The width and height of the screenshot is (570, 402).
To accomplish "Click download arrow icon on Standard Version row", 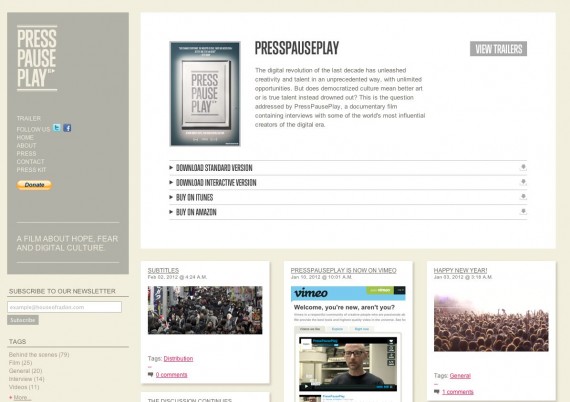I will 523,167.
